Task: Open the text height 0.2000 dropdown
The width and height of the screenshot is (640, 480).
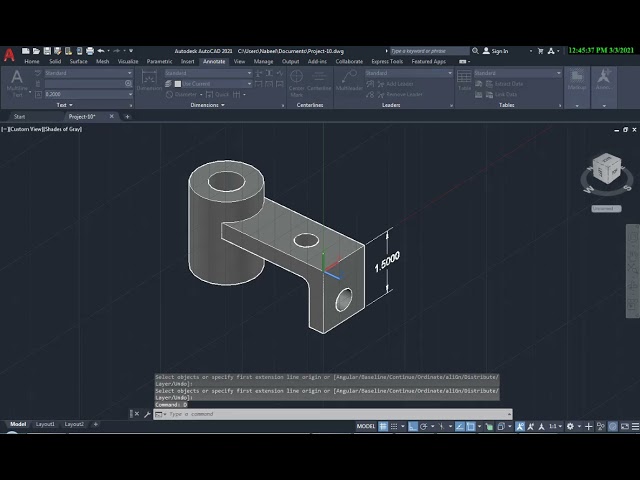Action: pos(89,94)
